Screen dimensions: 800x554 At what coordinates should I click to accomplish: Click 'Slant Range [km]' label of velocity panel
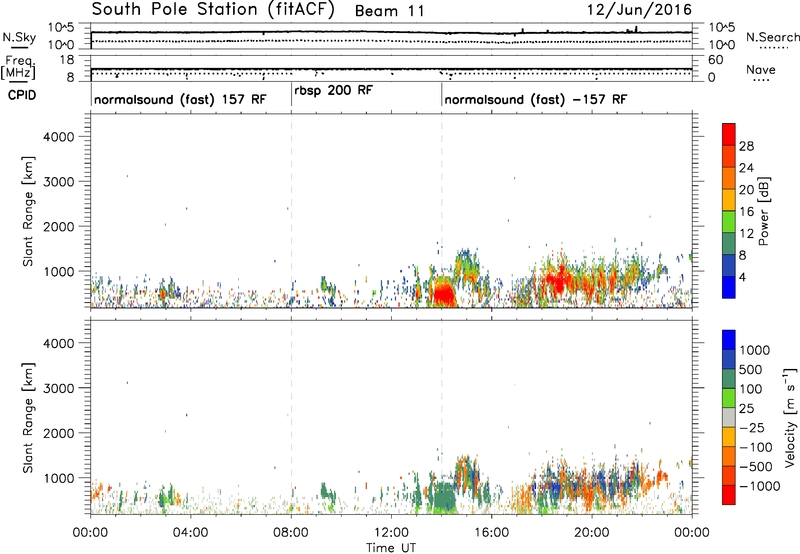28,418
